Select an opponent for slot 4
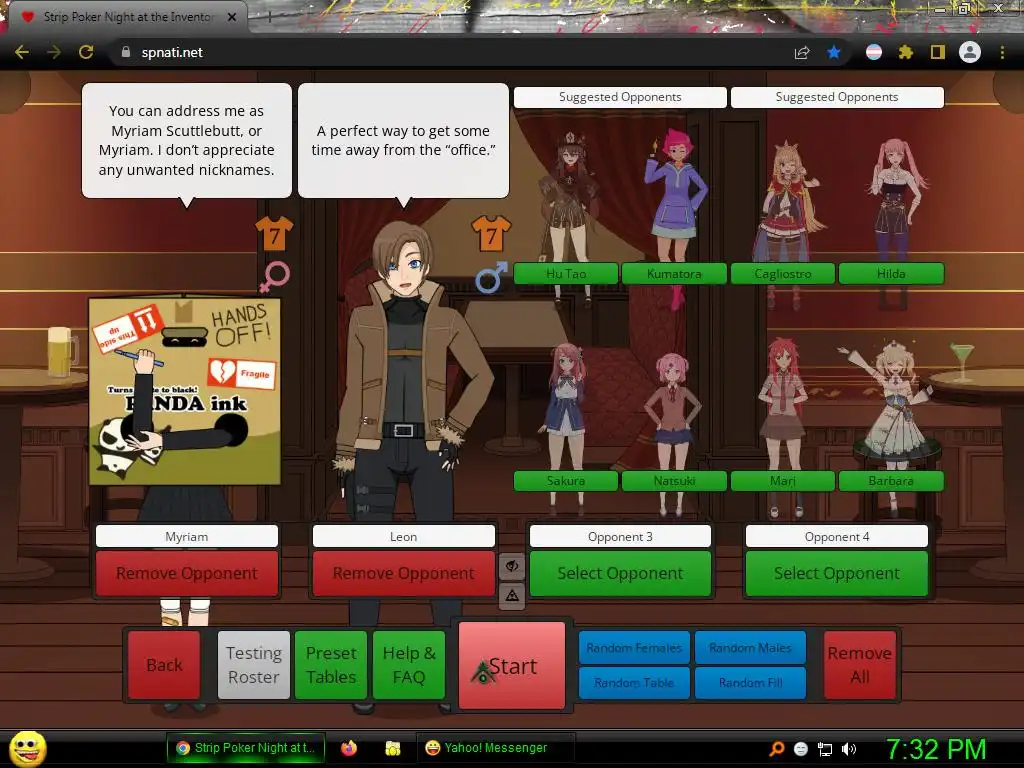The width and height of the screenshot is (1024, 768). click(x=837, y=573)
